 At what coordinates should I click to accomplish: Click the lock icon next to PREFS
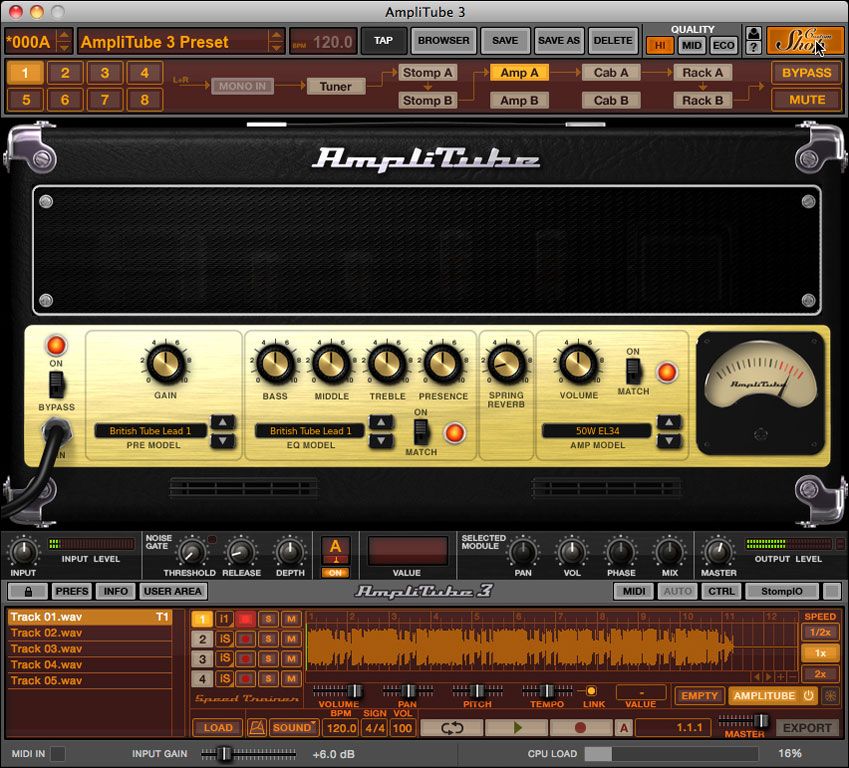[x=28, y=591]
